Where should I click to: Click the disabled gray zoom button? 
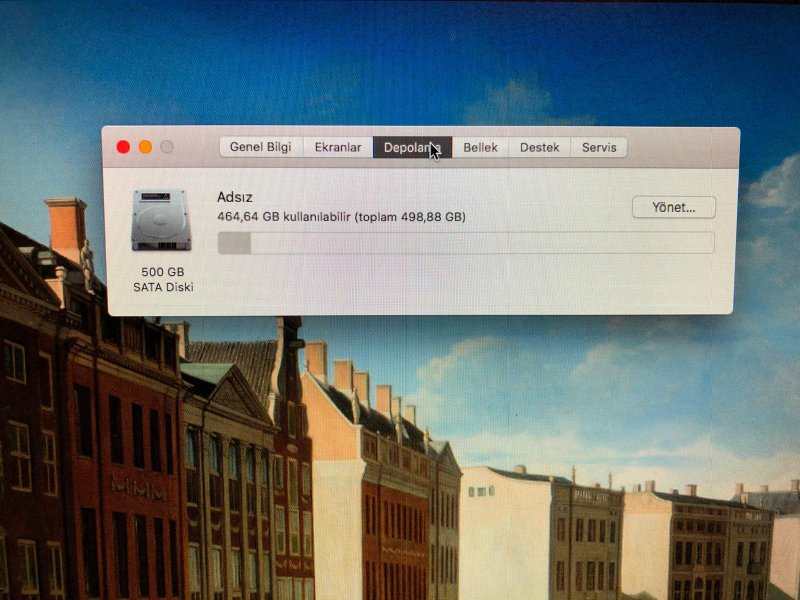[x=167, y=147]
